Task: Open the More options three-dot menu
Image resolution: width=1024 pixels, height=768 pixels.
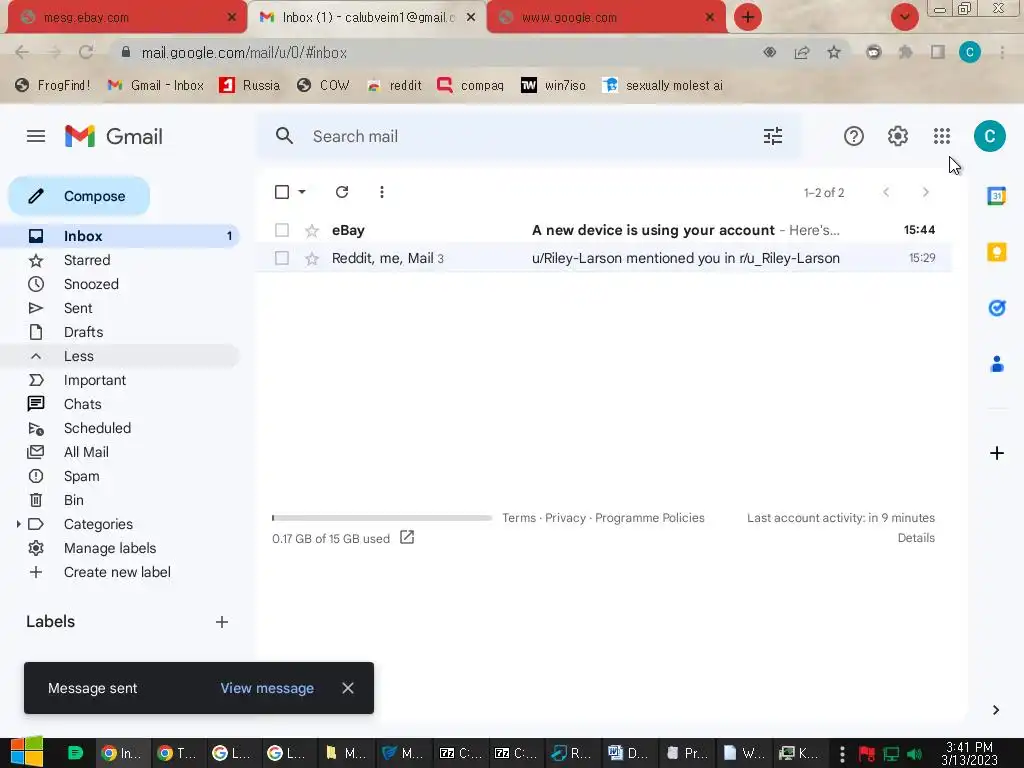Action: (382, 192)
